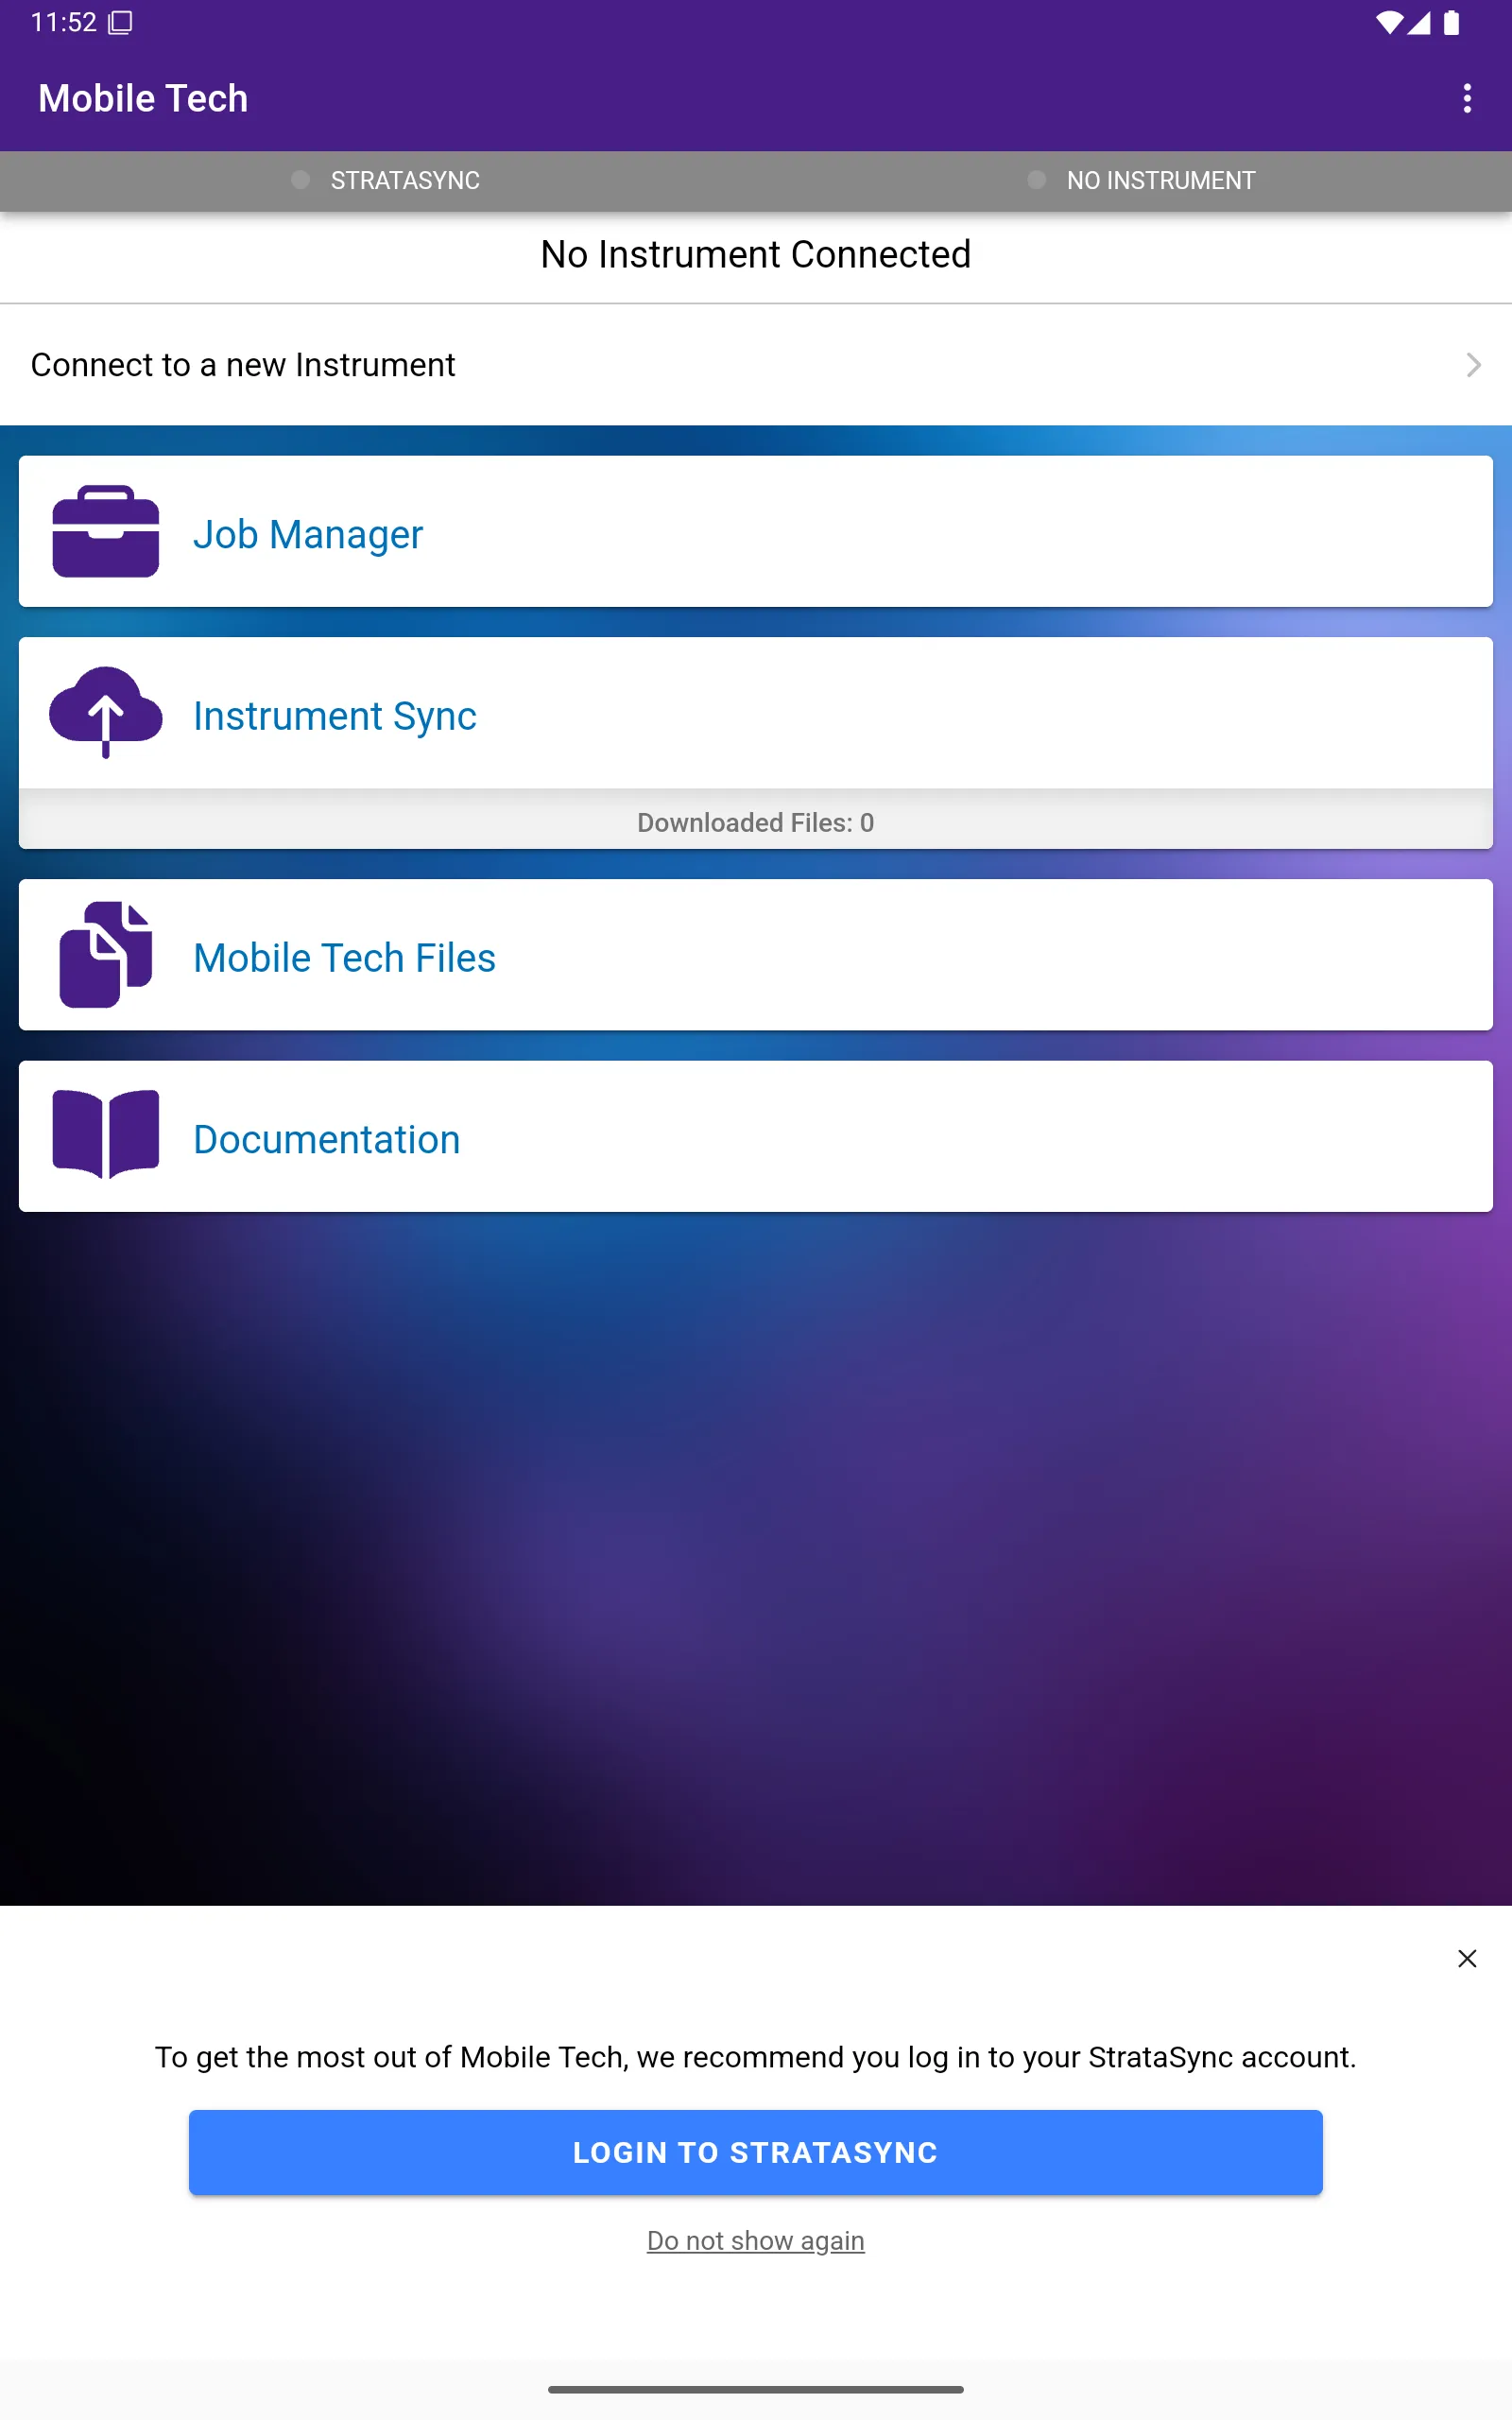Click the Job Manager briefcase icon
Screen dimensions: 1512x2420
tap(106, 532)
